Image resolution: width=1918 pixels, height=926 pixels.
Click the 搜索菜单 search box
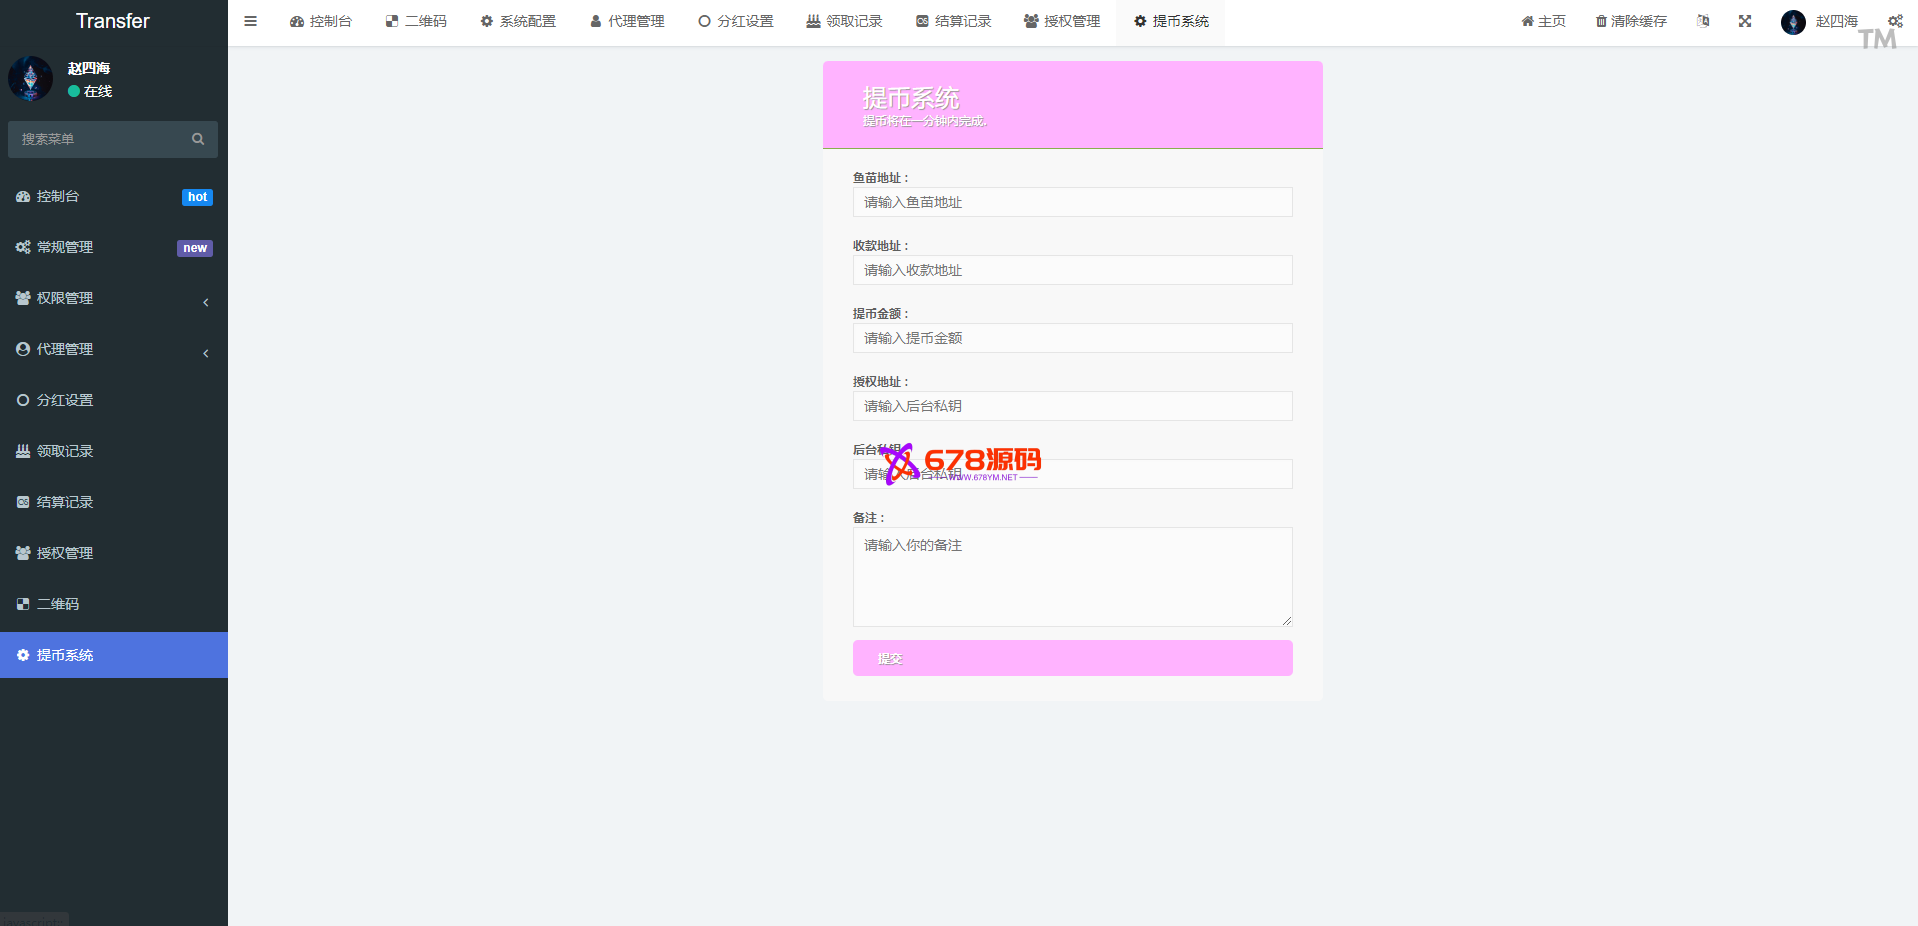(100, 139)
